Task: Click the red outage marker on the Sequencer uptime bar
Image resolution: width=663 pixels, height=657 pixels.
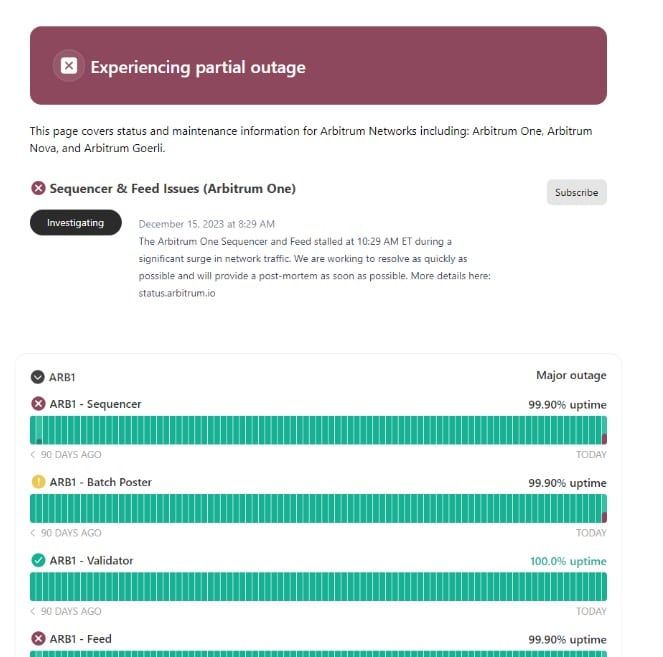Action: coord(604,439)
